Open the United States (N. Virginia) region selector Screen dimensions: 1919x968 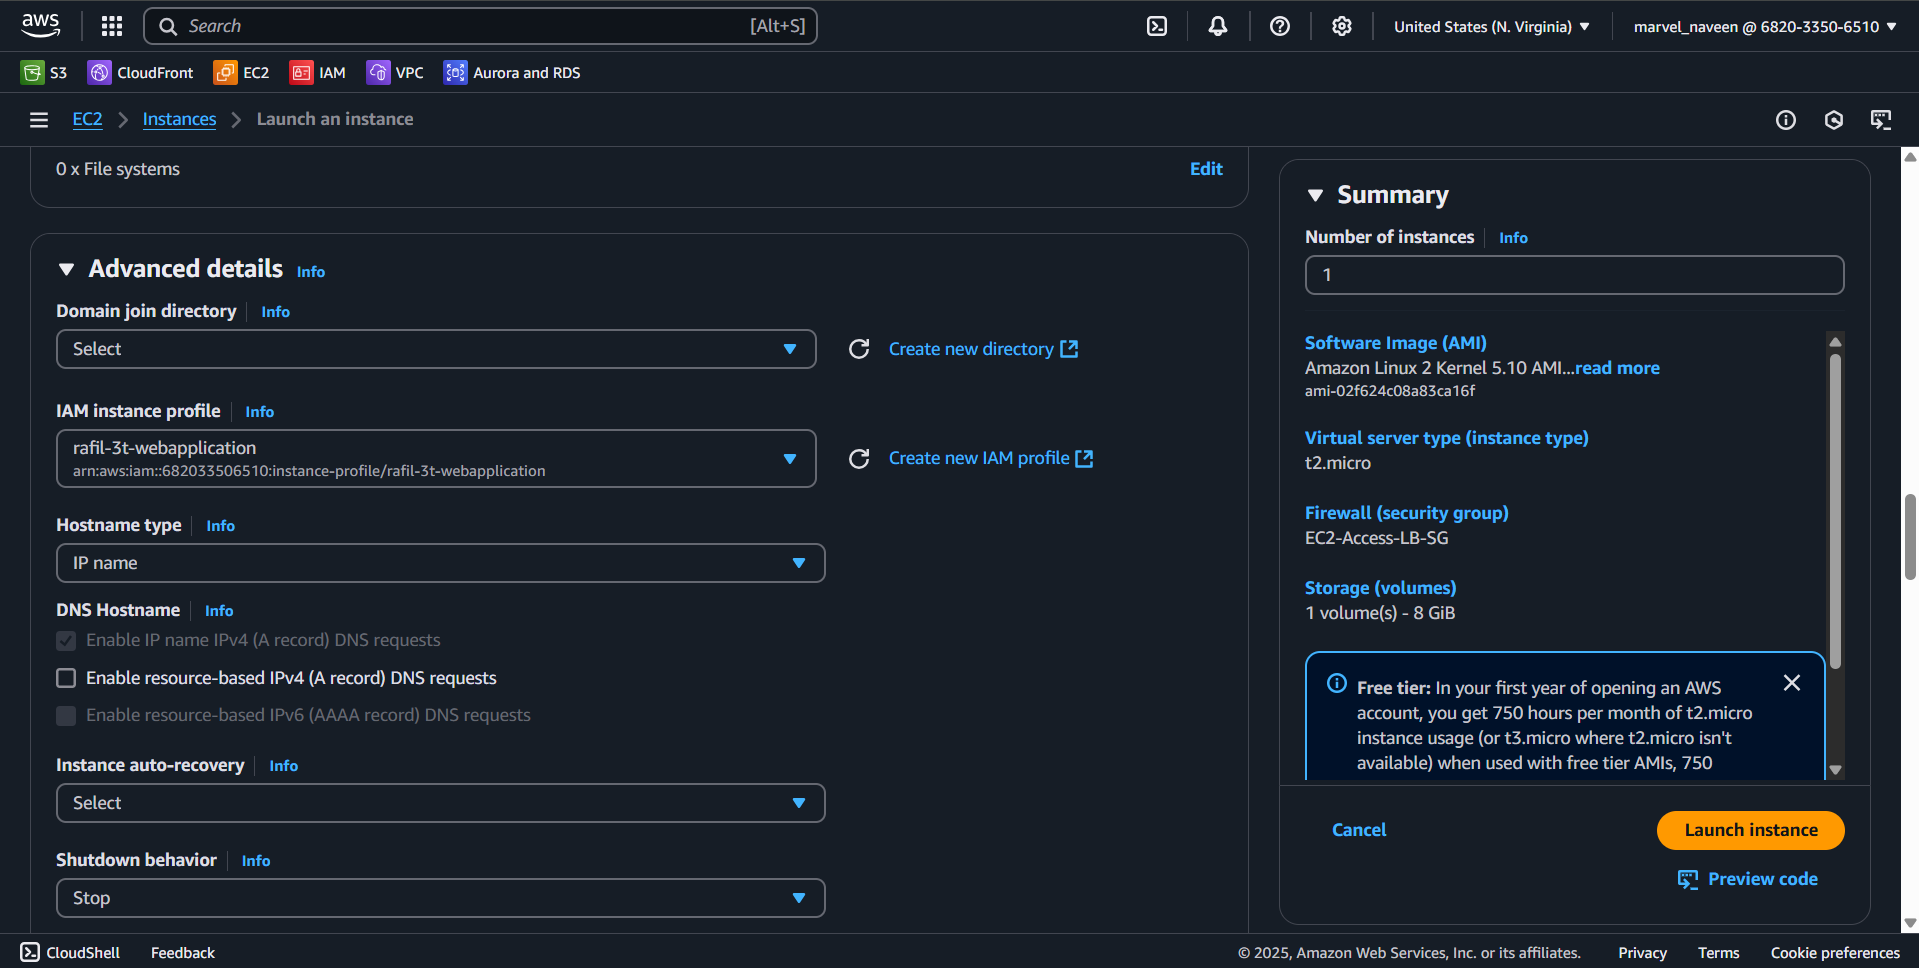[1492, 27]
